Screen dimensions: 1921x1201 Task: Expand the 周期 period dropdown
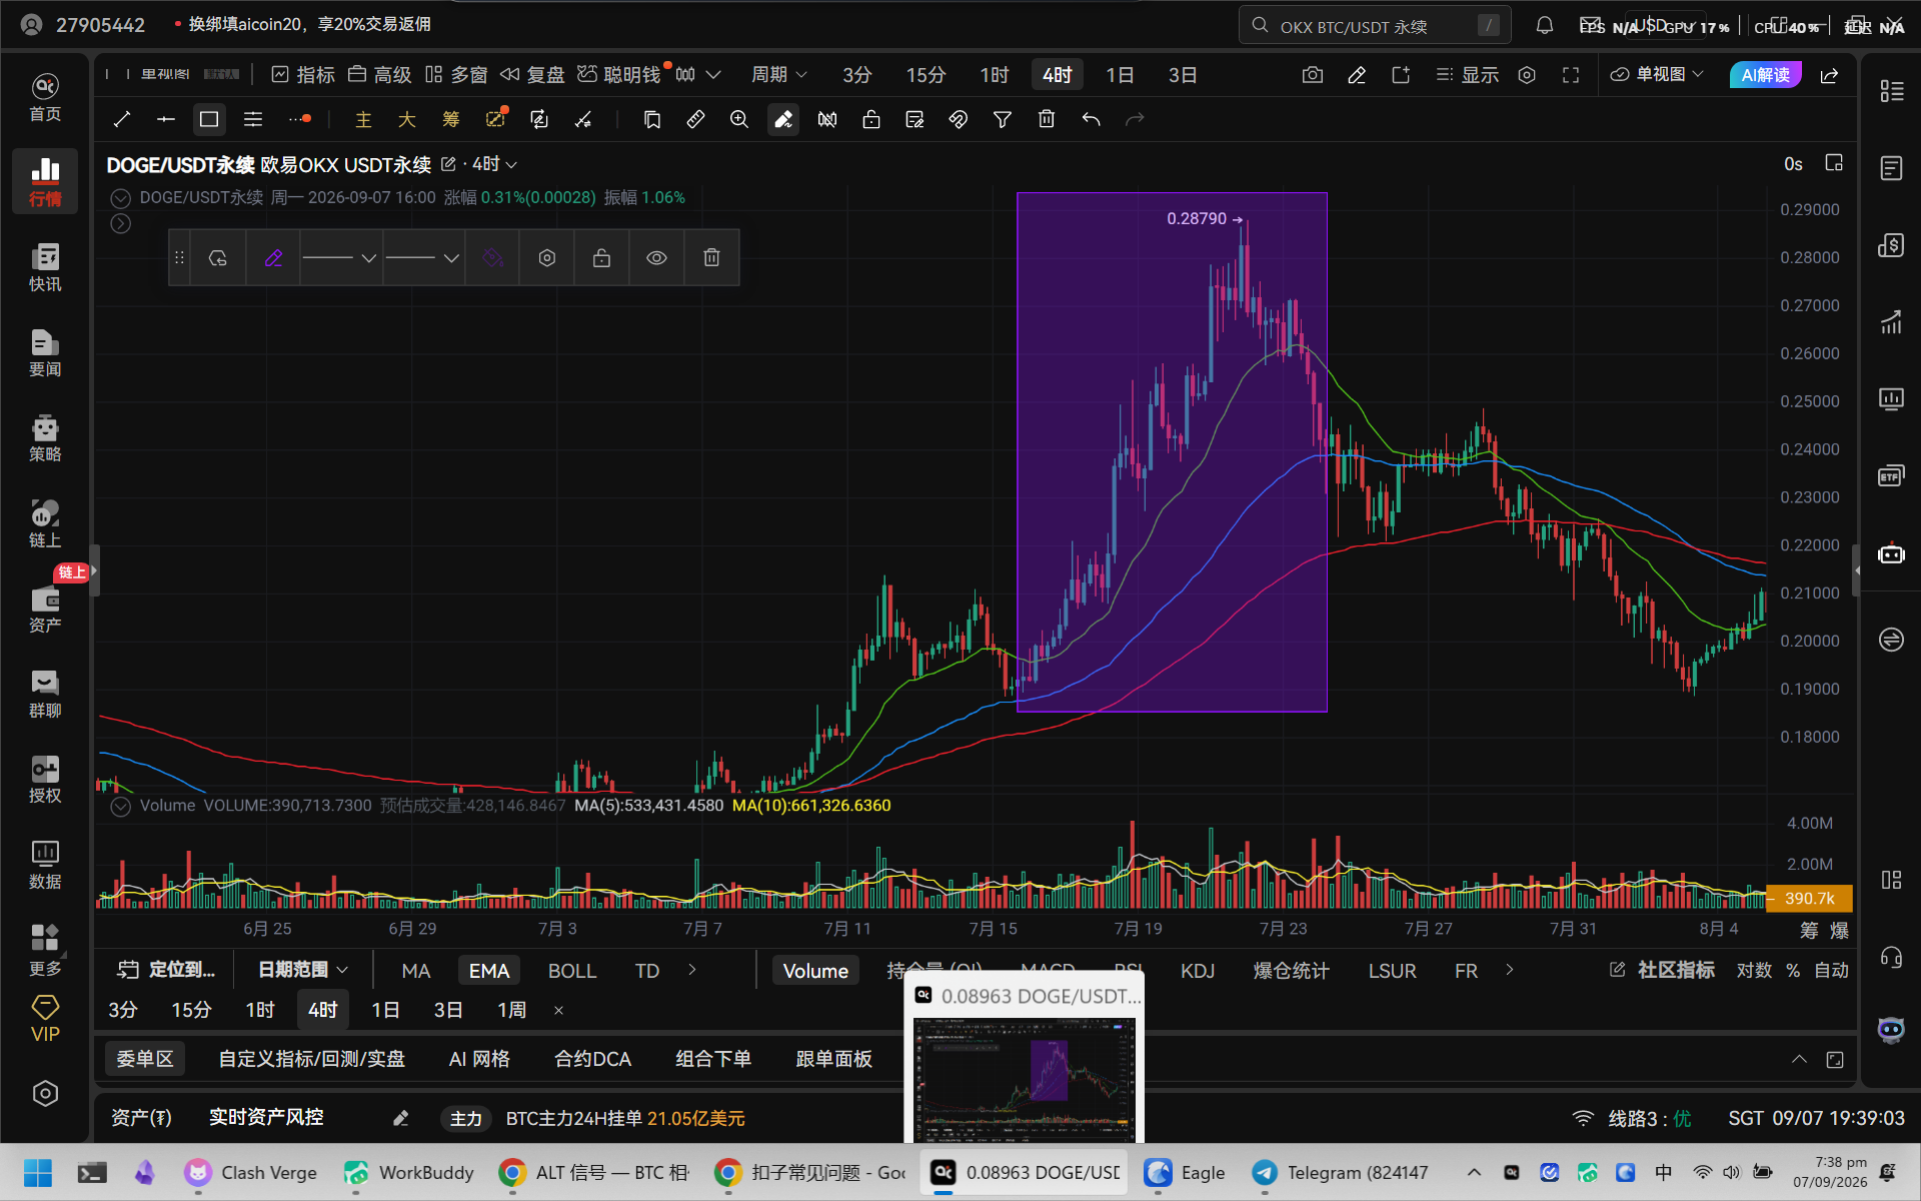(x=779, y=75)
